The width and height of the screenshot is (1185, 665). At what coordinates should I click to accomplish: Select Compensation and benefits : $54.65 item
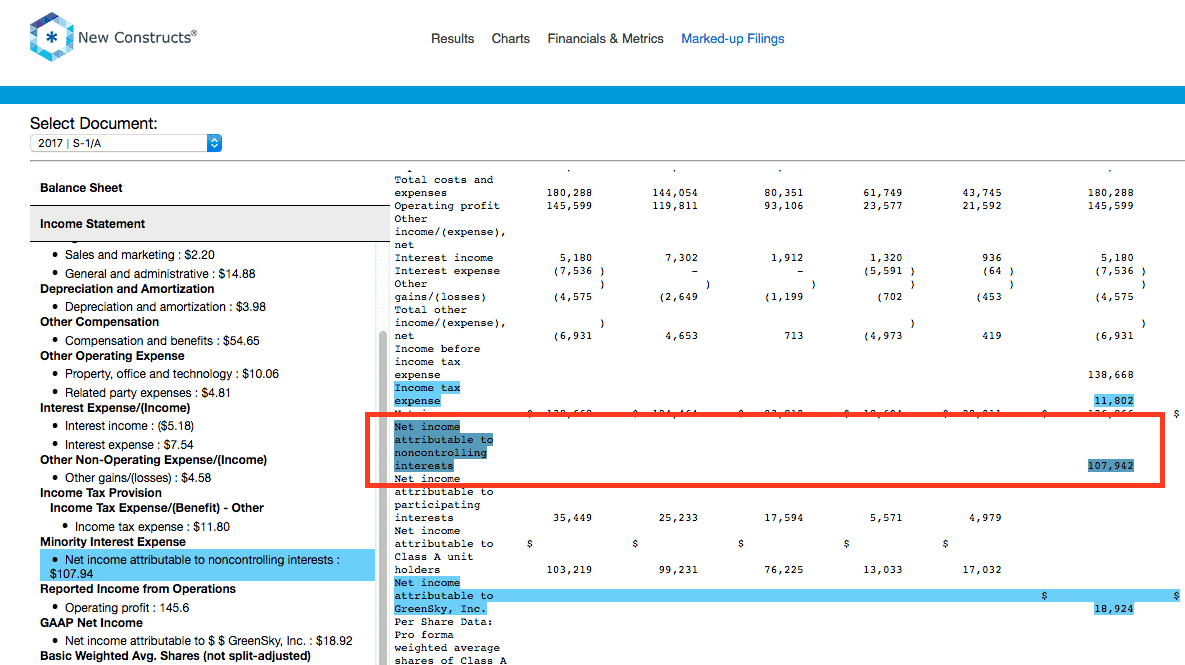[162, 341]
